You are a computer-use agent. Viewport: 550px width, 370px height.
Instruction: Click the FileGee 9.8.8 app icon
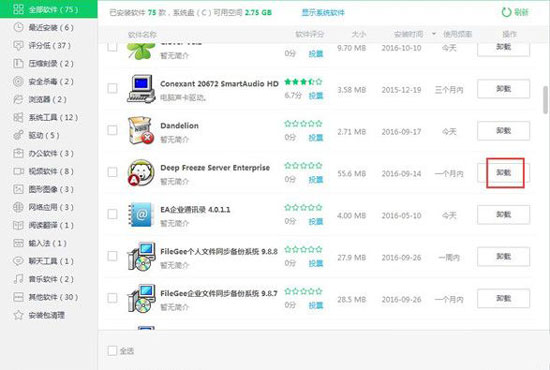141,256
